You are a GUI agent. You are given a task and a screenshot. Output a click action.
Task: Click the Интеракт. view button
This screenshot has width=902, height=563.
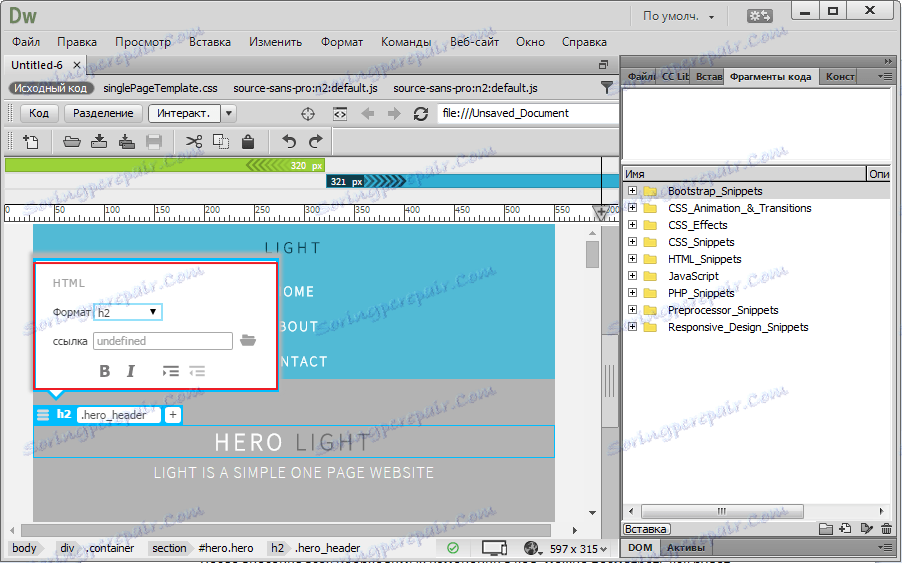[185, 113]
